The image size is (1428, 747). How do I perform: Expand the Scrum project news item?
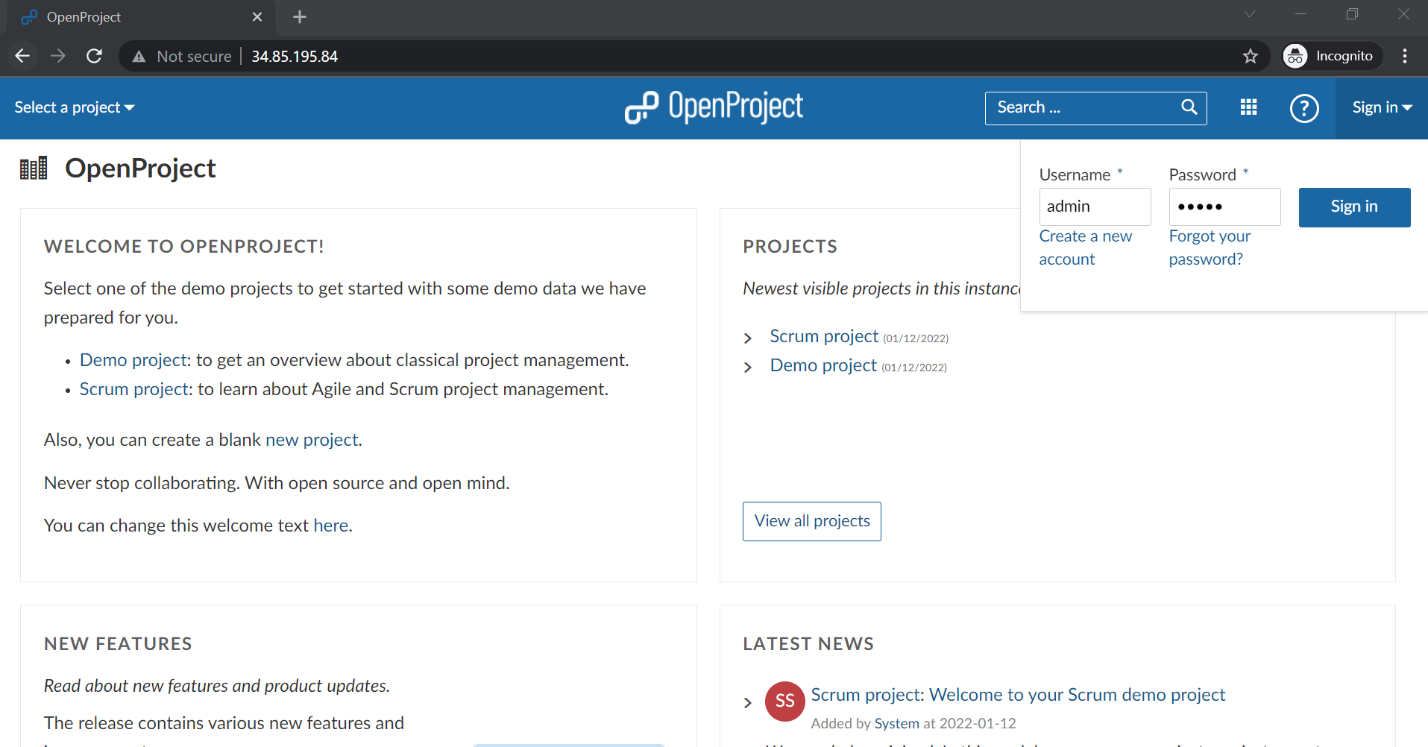tap(748, 703)
